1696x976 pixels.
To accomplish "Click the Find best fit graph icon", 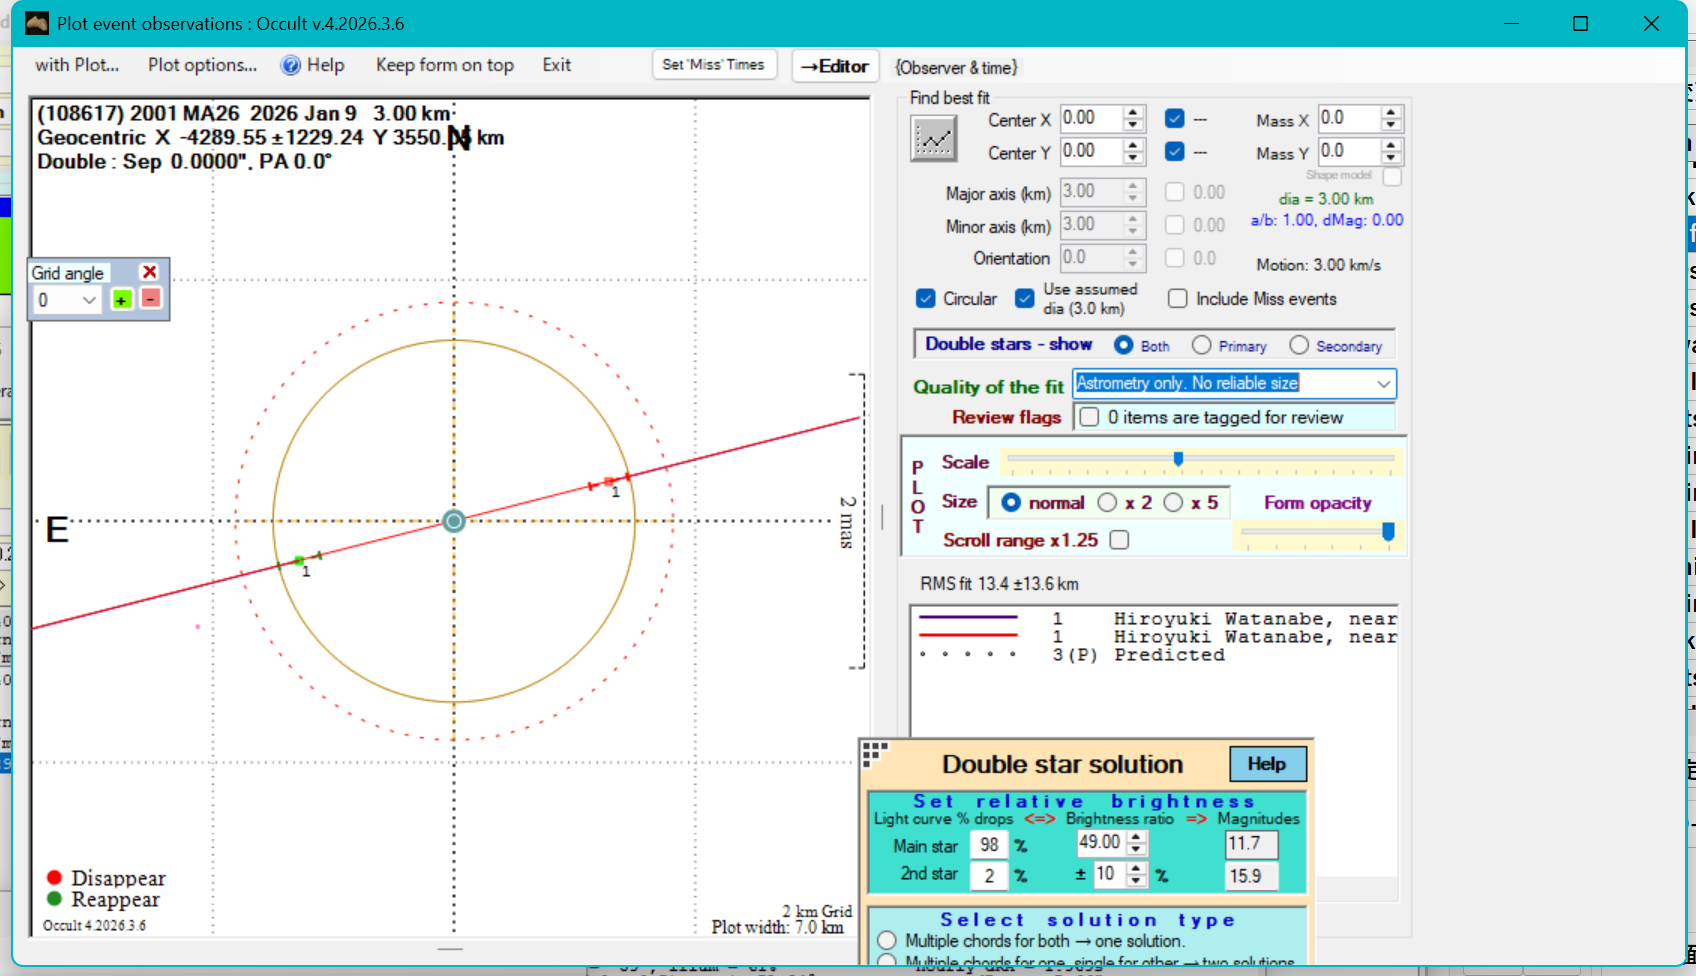I will (933, 138).
